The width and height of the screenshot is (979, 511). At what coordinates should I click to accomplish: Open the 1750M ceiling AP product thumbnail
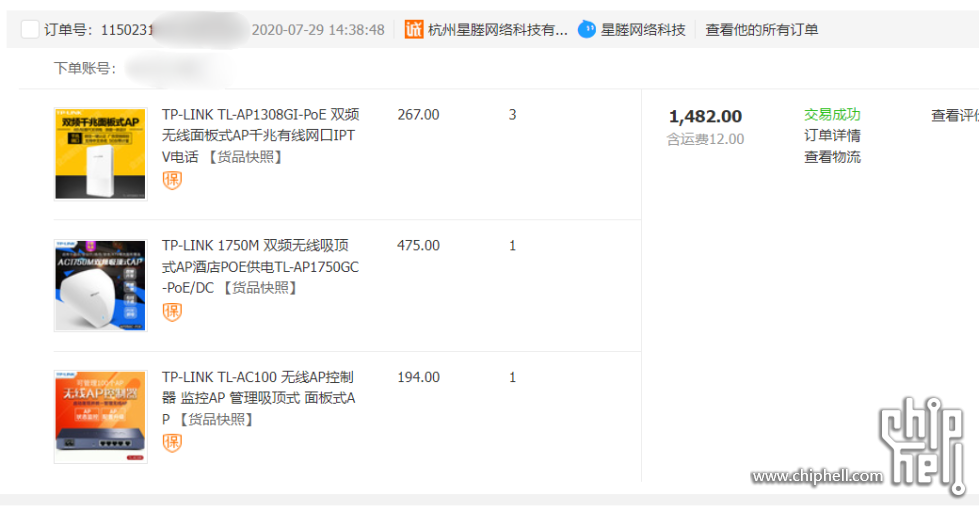pos(101,285)
